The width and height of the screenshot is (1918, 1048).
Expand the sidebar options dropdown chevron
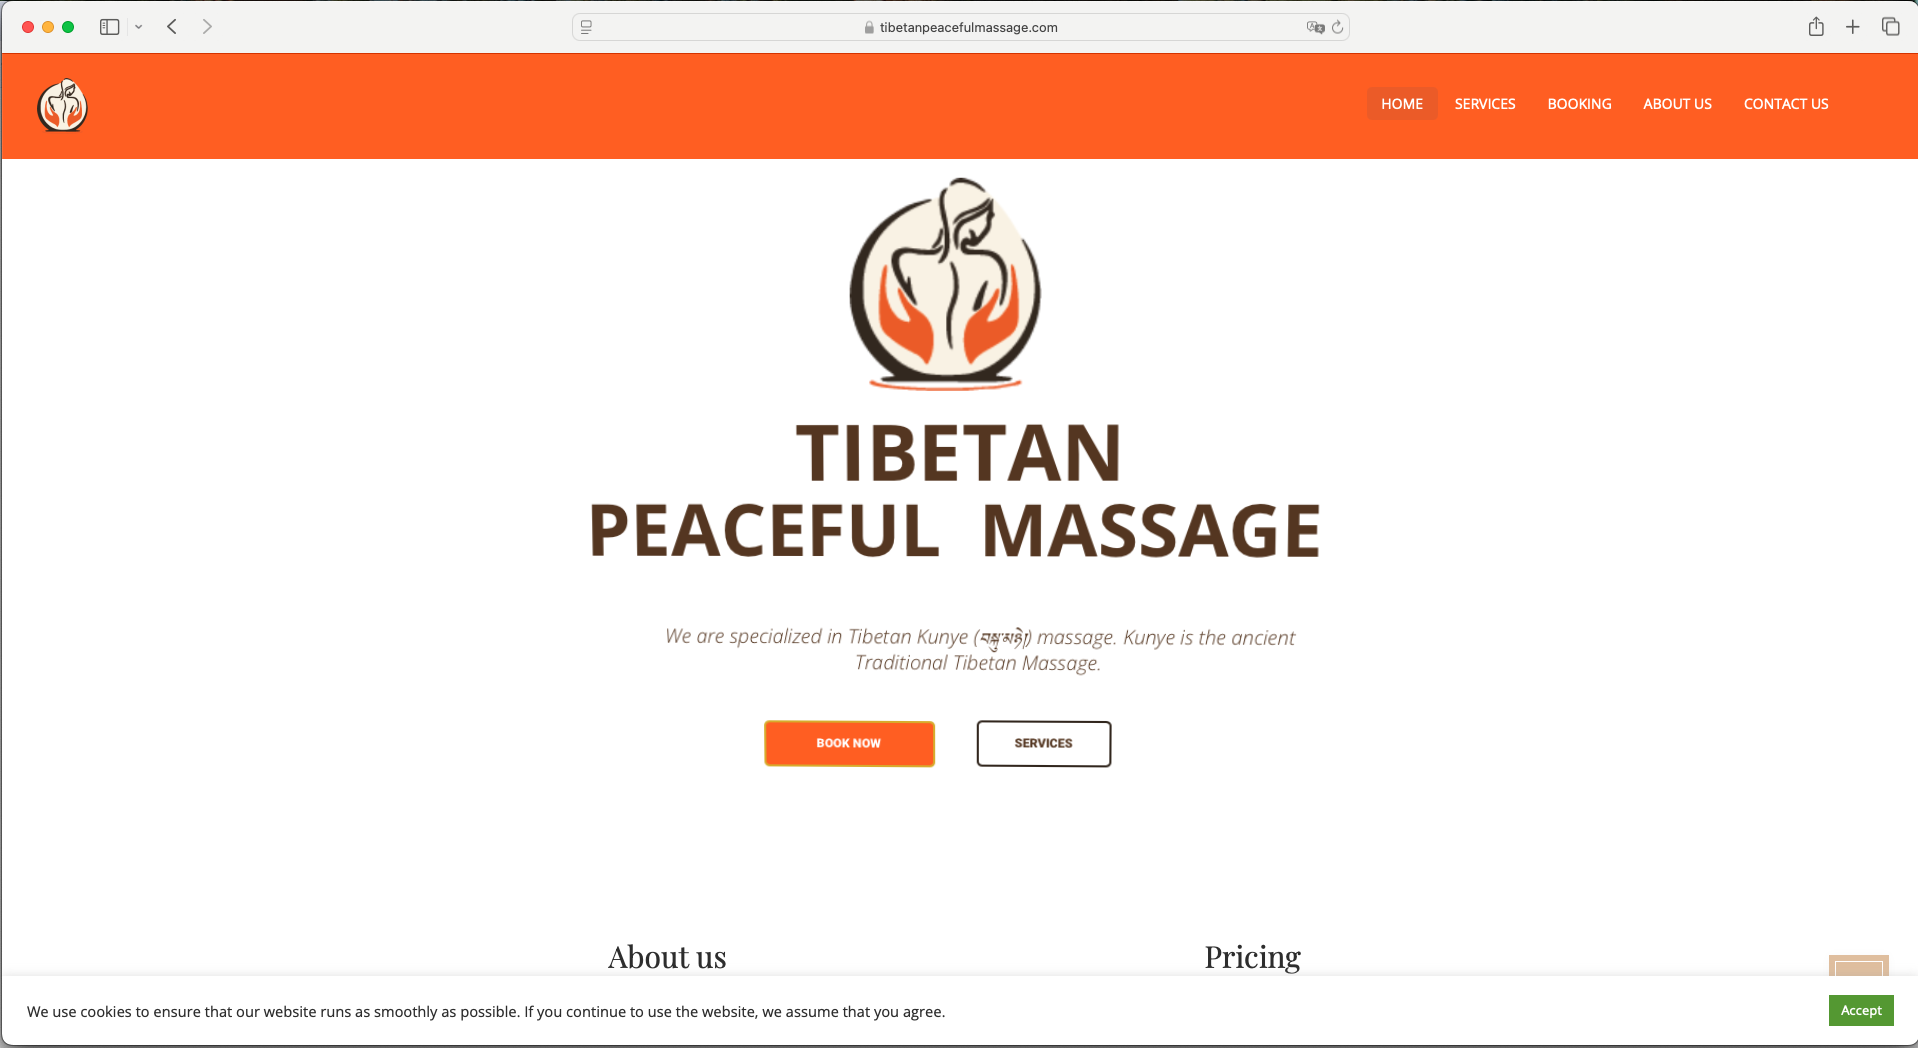(139, 27)
